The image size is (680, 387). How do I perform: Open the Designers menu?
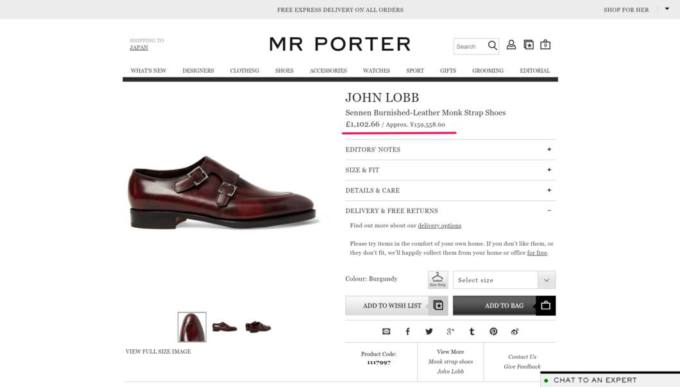198,71
